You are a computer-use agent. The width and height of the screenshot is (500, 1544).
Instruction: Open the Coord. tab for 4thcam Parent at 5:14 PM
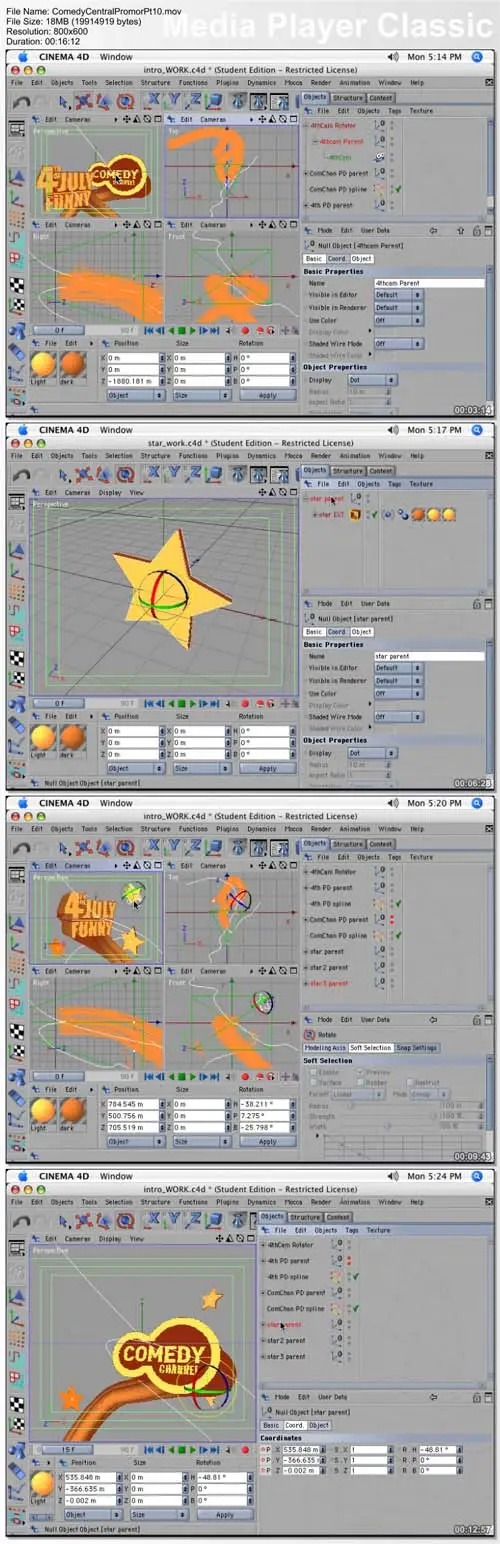337,259
